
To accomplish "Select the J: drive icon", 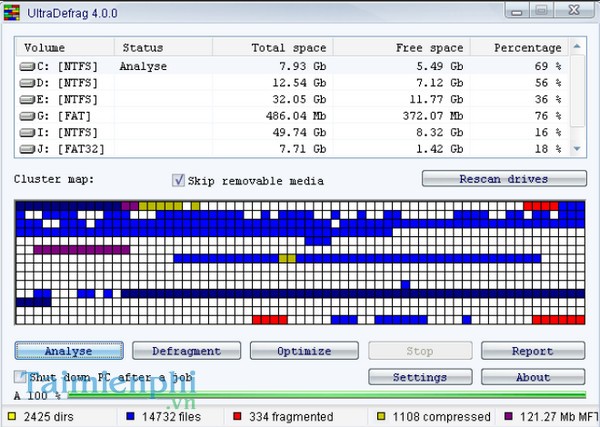I will click(x=27, y=149).
